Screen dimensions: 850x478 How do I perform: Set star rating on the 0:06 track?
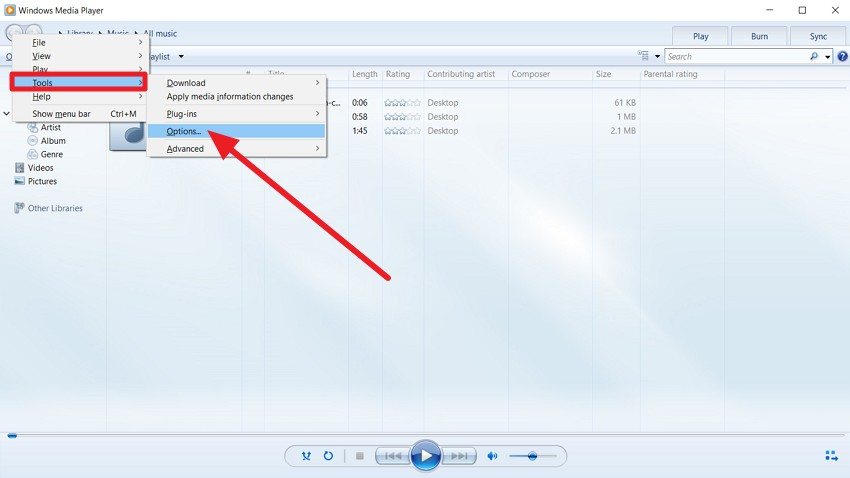click(402, 102)
